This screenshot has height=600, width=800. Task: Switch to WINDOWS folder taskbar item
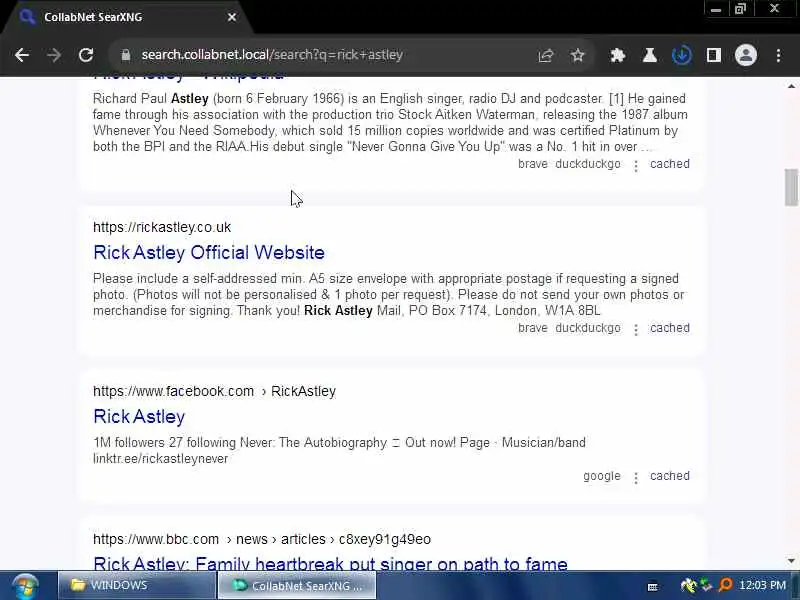(x=137, y=585)
